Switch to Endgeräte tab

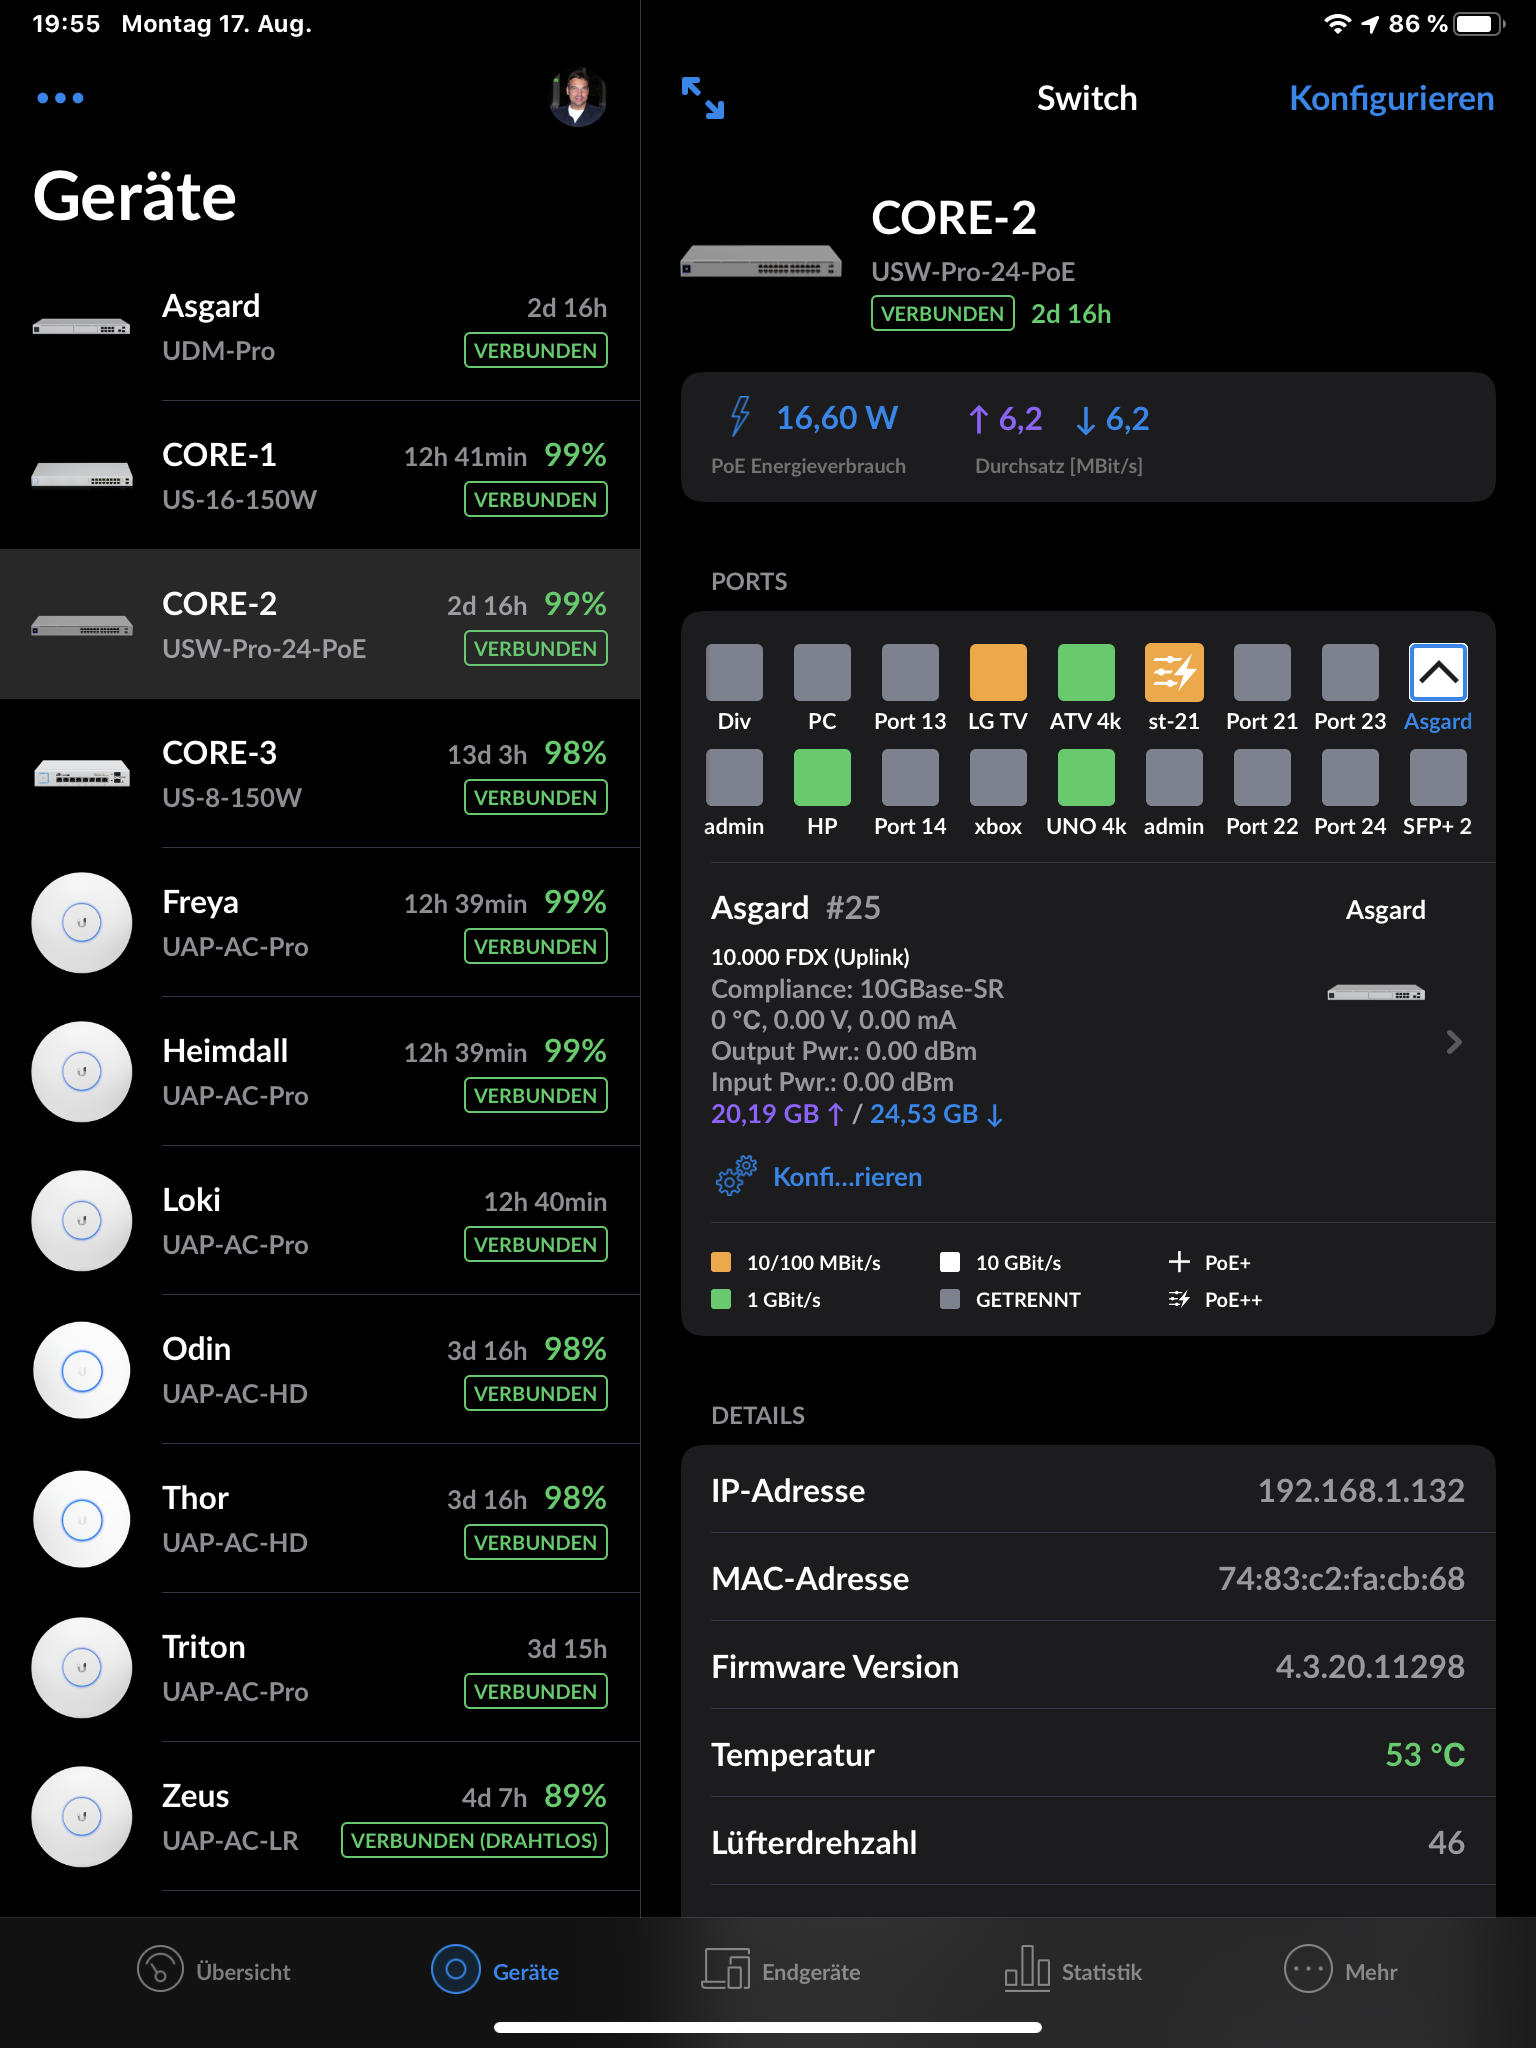(x=781, y=1970)
